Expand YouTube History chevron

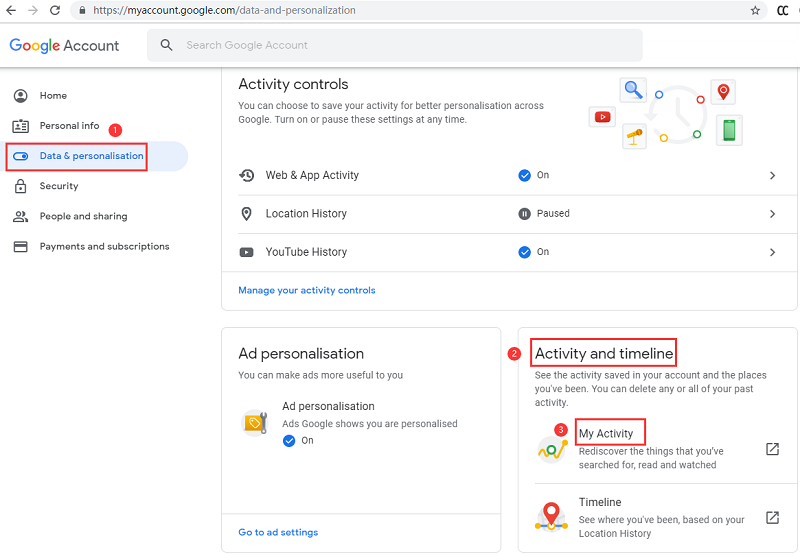tap(772, 252)
